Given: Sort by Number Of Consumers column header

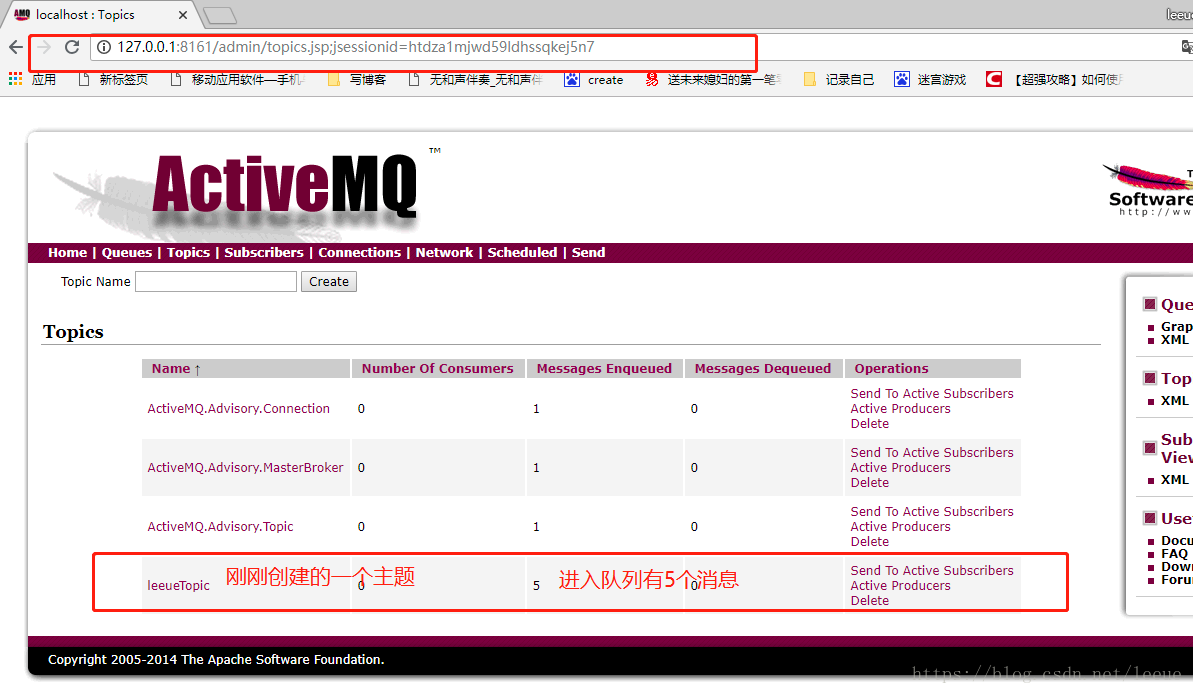Looking at the screenshot, I should pyautogui.click(x=437, y=368).
